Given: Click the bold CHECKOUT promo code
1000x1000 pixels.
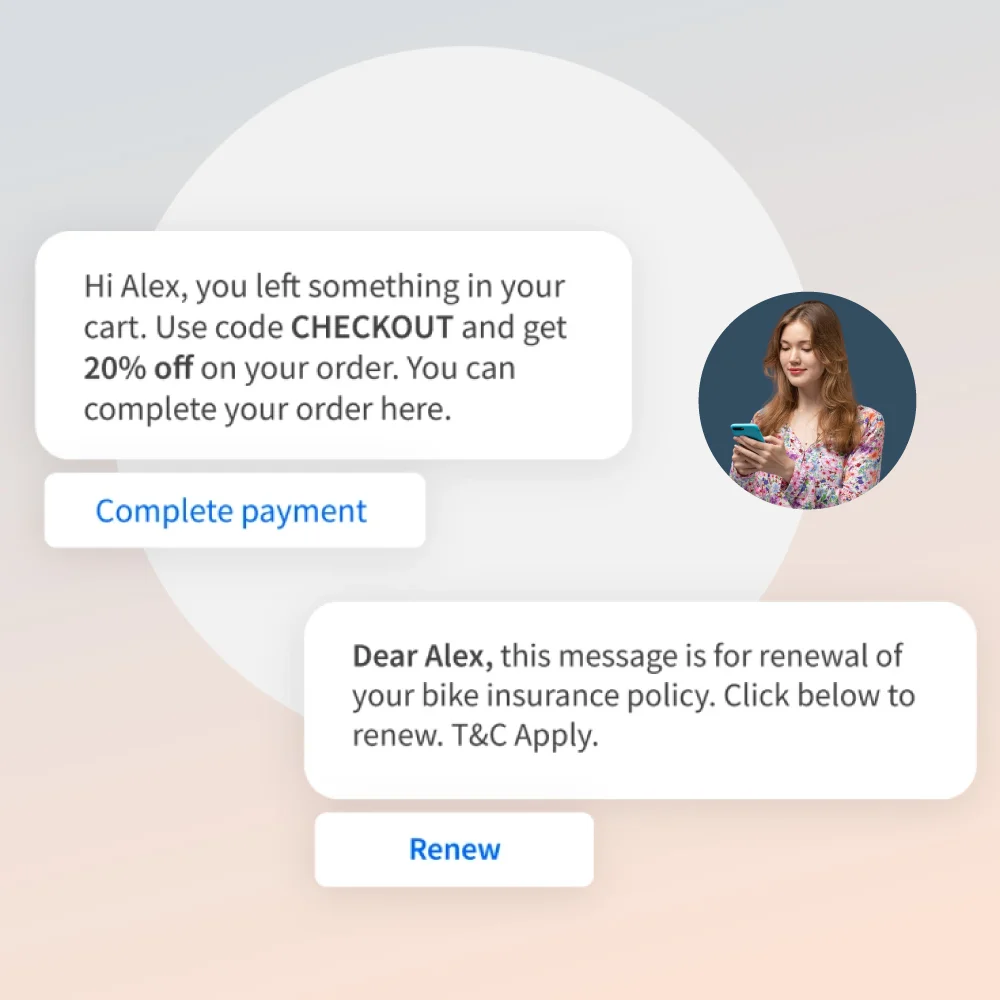Looking at the screenshot, I should (372, 327).
